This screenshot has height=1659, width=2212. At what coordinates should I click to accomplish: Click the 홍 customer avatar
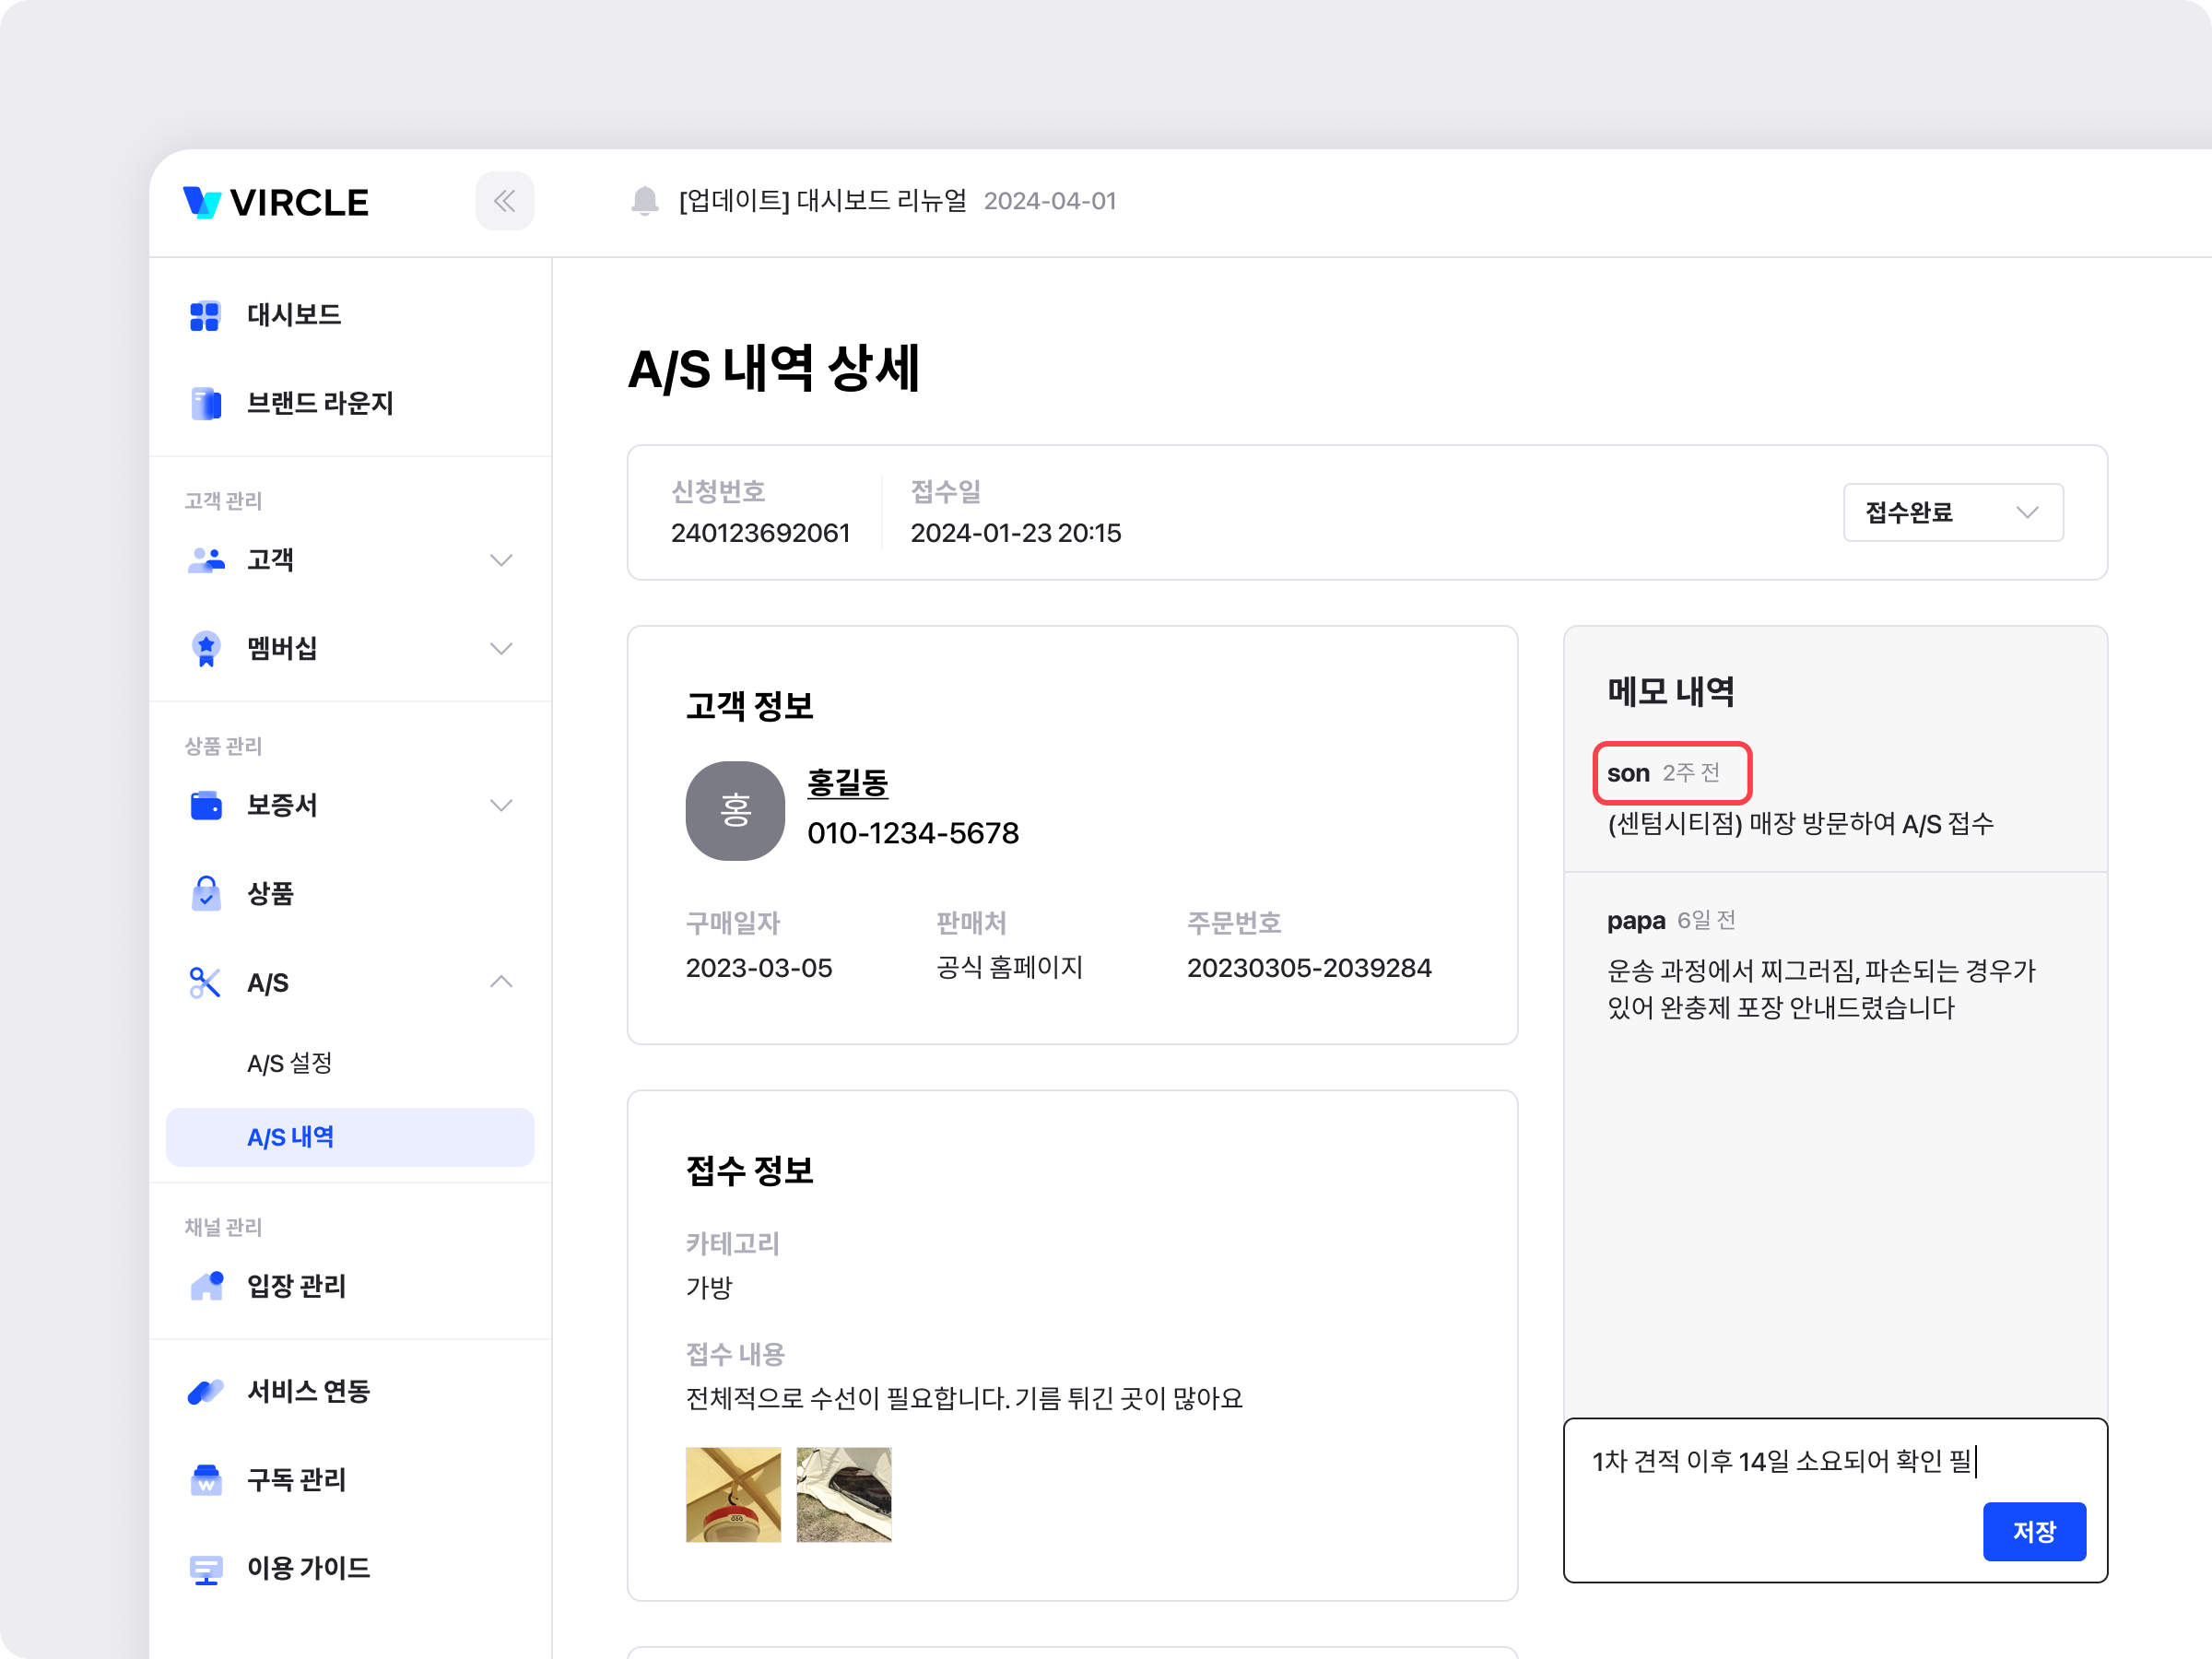(x=735, y=810)
